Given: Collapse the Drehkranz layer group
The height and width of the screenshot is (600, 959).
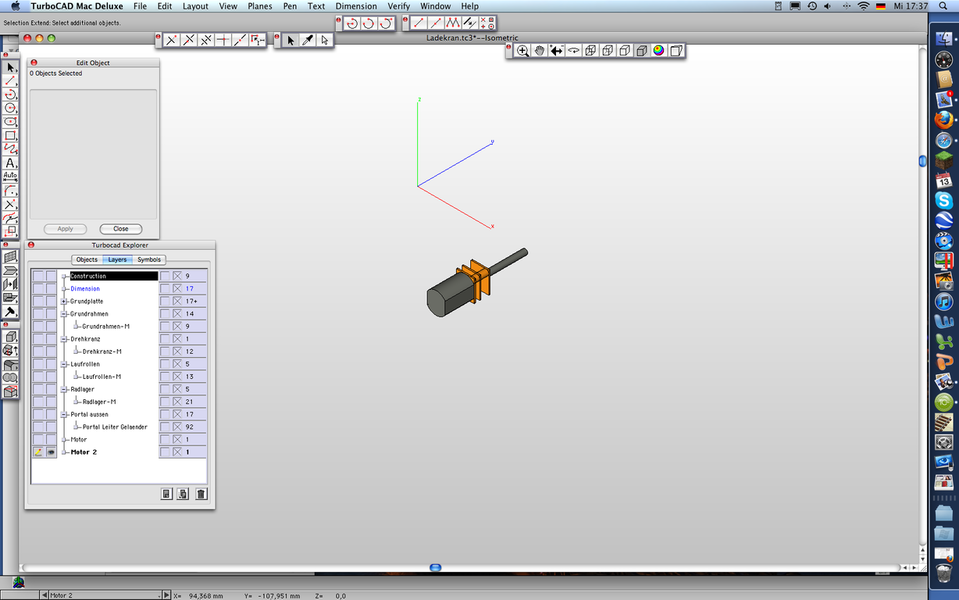Looking at the screenshot, I should click(64, 339).
